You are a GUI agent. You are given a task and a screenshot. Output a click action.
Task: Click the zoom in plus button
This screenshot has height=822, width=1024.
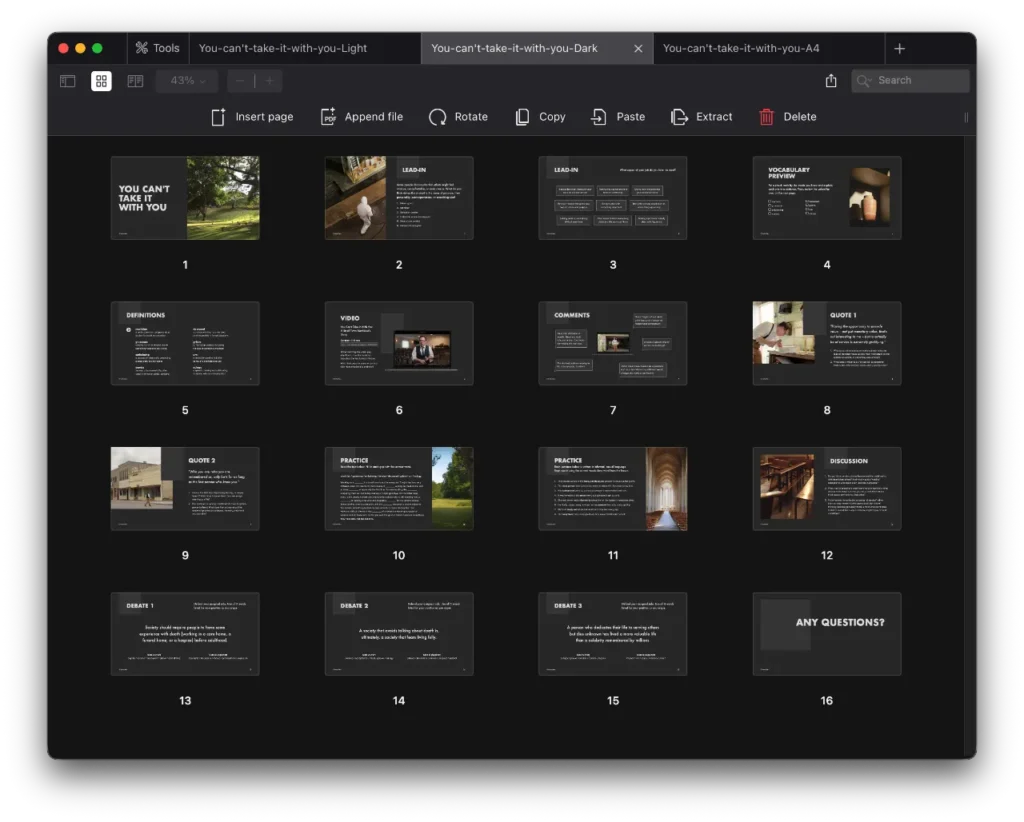click(x=268, y=81)
